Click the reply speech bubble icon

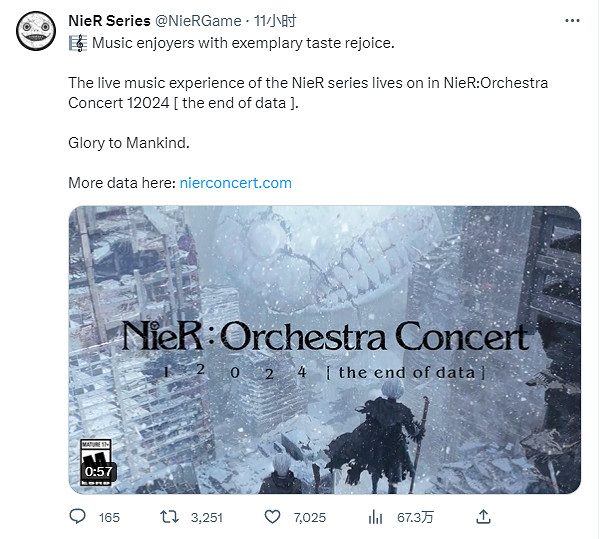click(x=78, y=516)
